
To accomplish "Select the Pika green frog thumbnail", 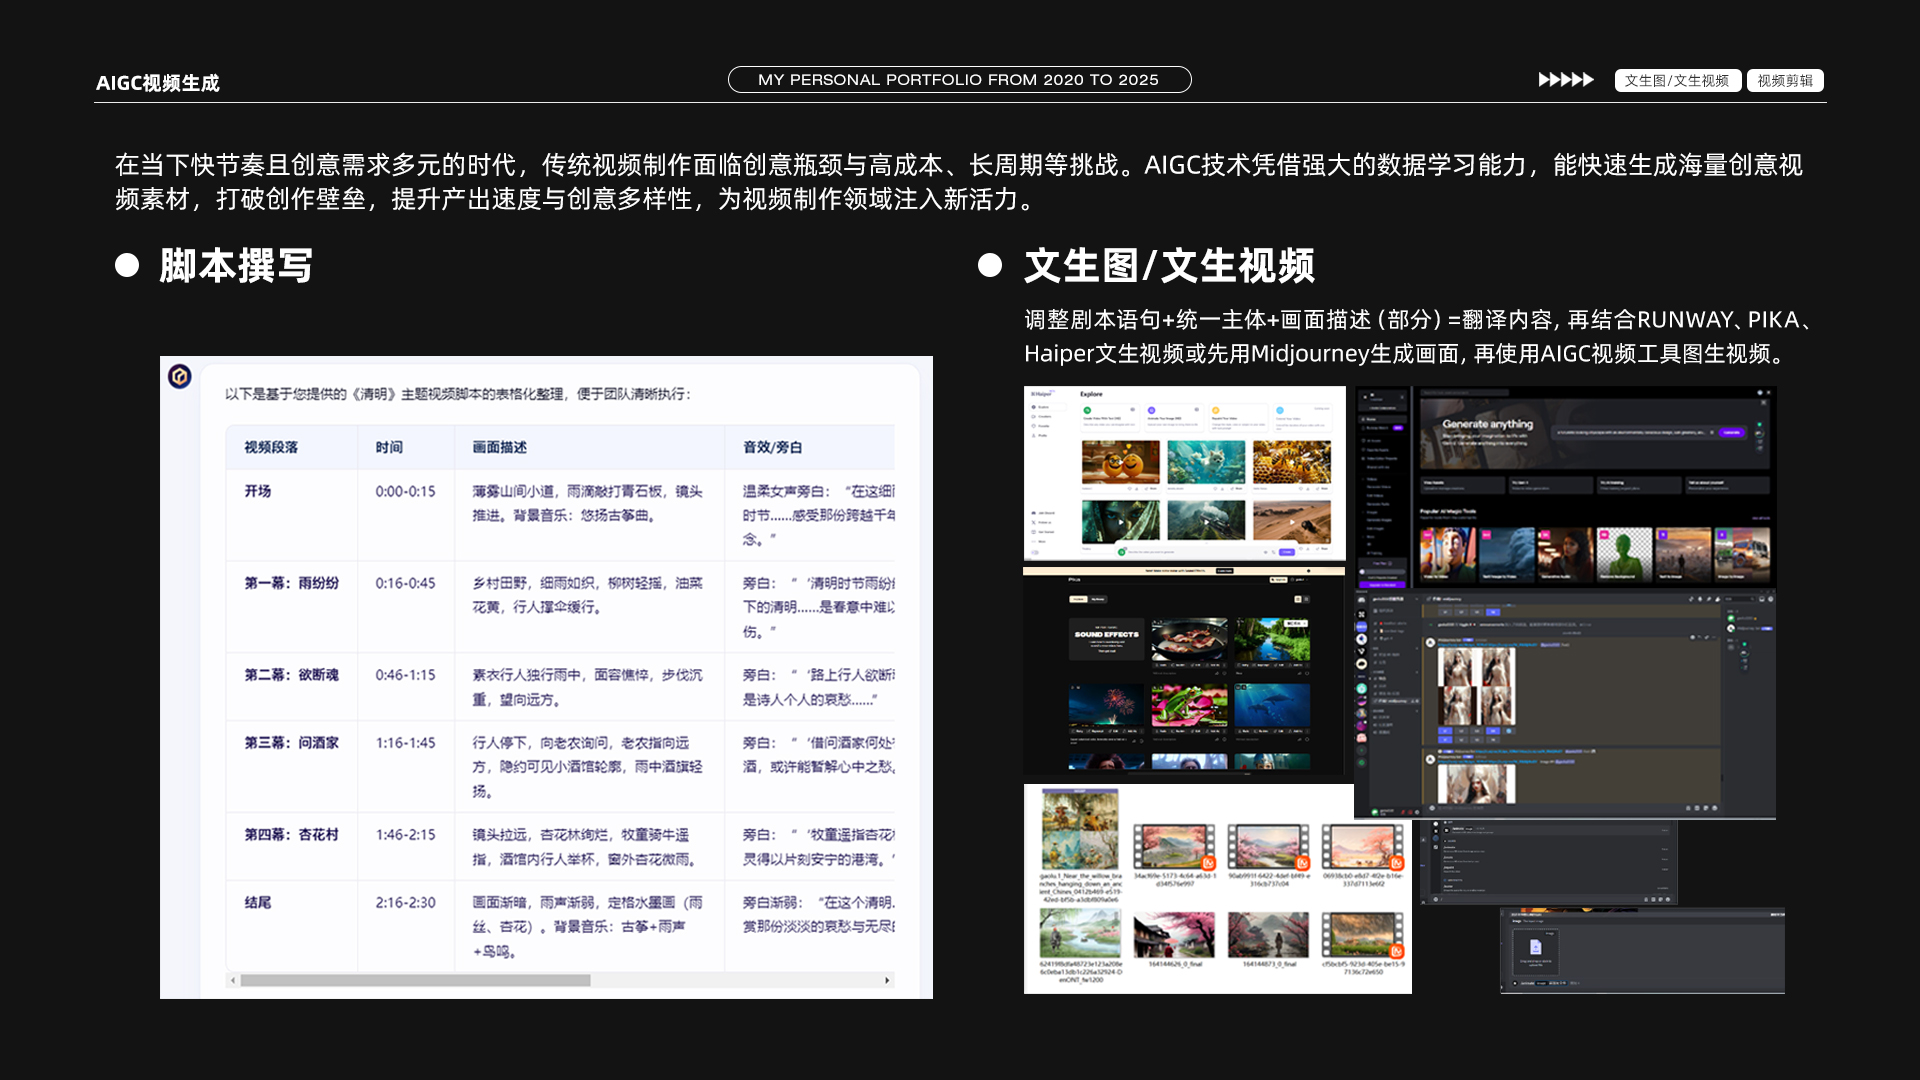I will click(x=1189, y=705).
